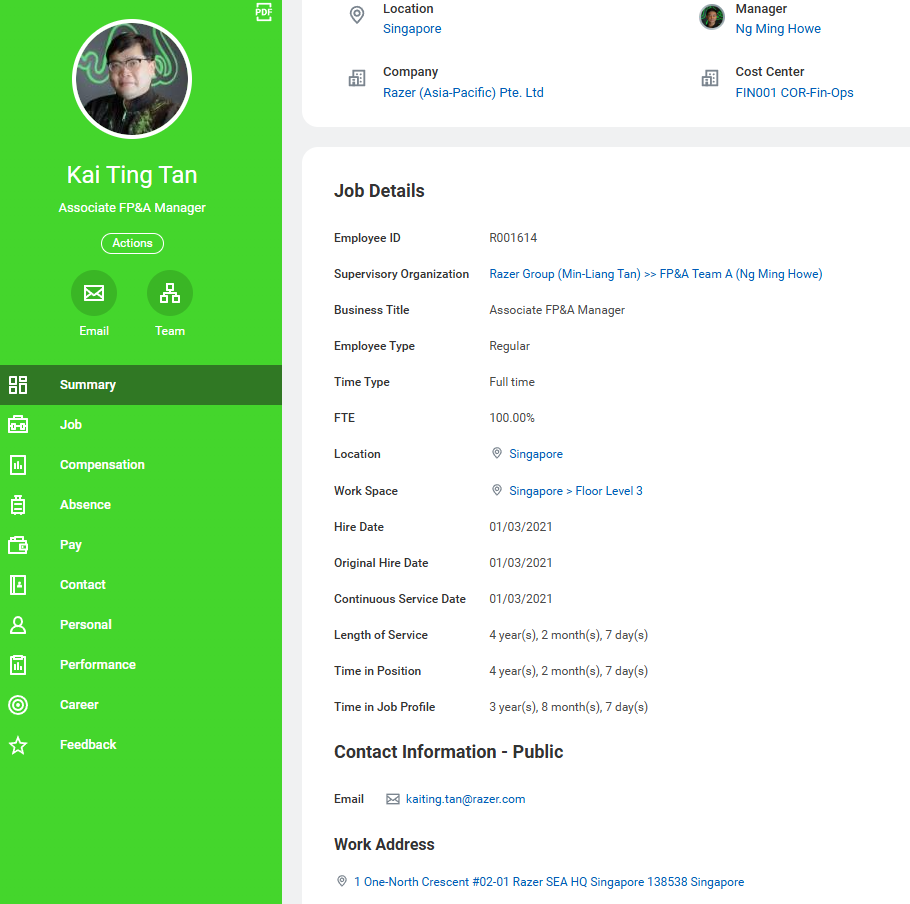Switch to the Summary tab
The height and width of the screenshot is (904, 910).
click(141, 385)
